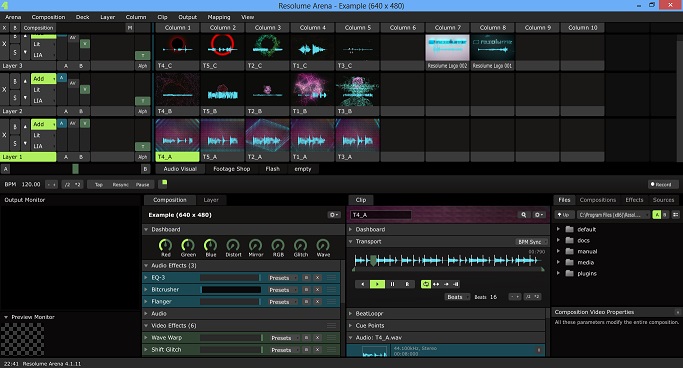This screenshot has height=368, width=683.
Task: Open Layer 1 Add blend mode dropdown
Action: [x=43, y=124]
